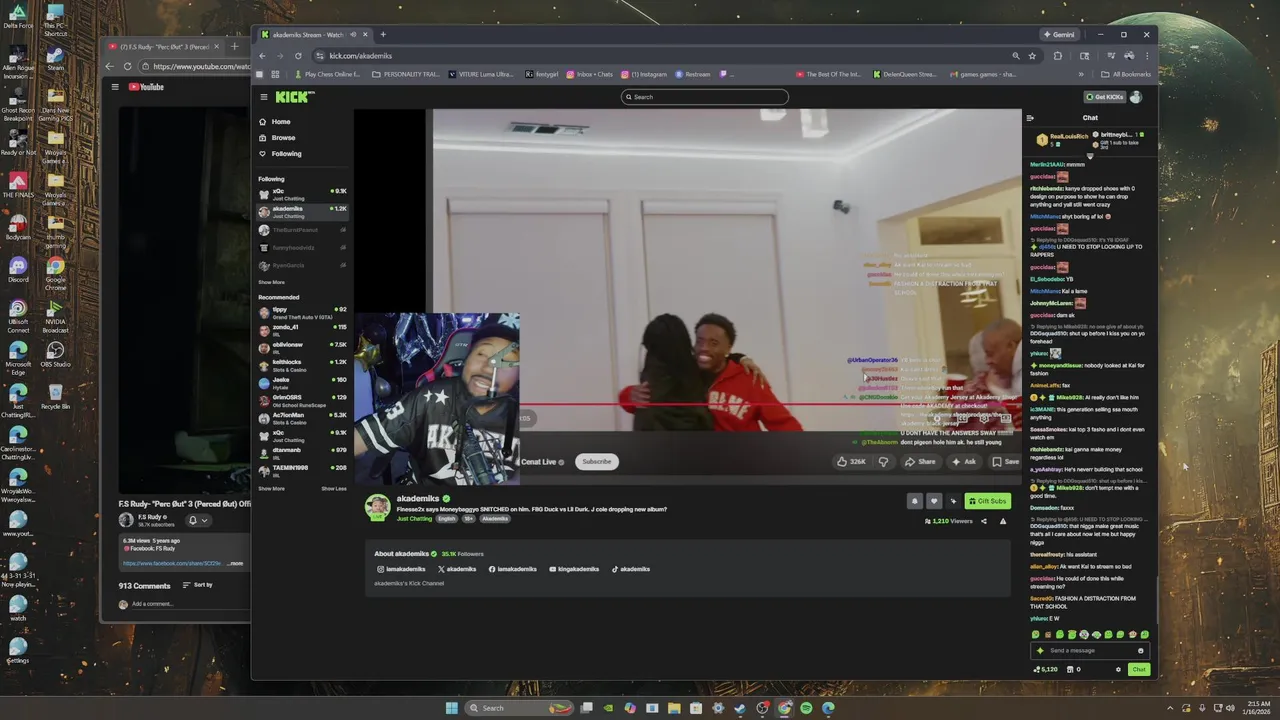Click the Share button under the video
This screenshot has width=1280, height=720.
tap(920, 462)
